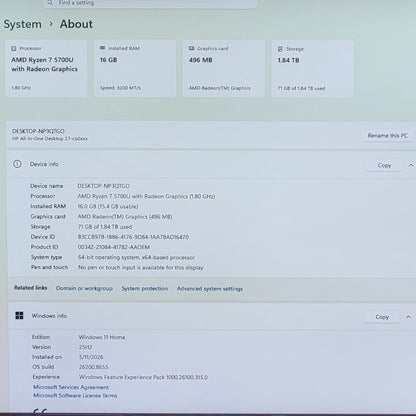Collapse the Device info section chevron

(411, 165)
